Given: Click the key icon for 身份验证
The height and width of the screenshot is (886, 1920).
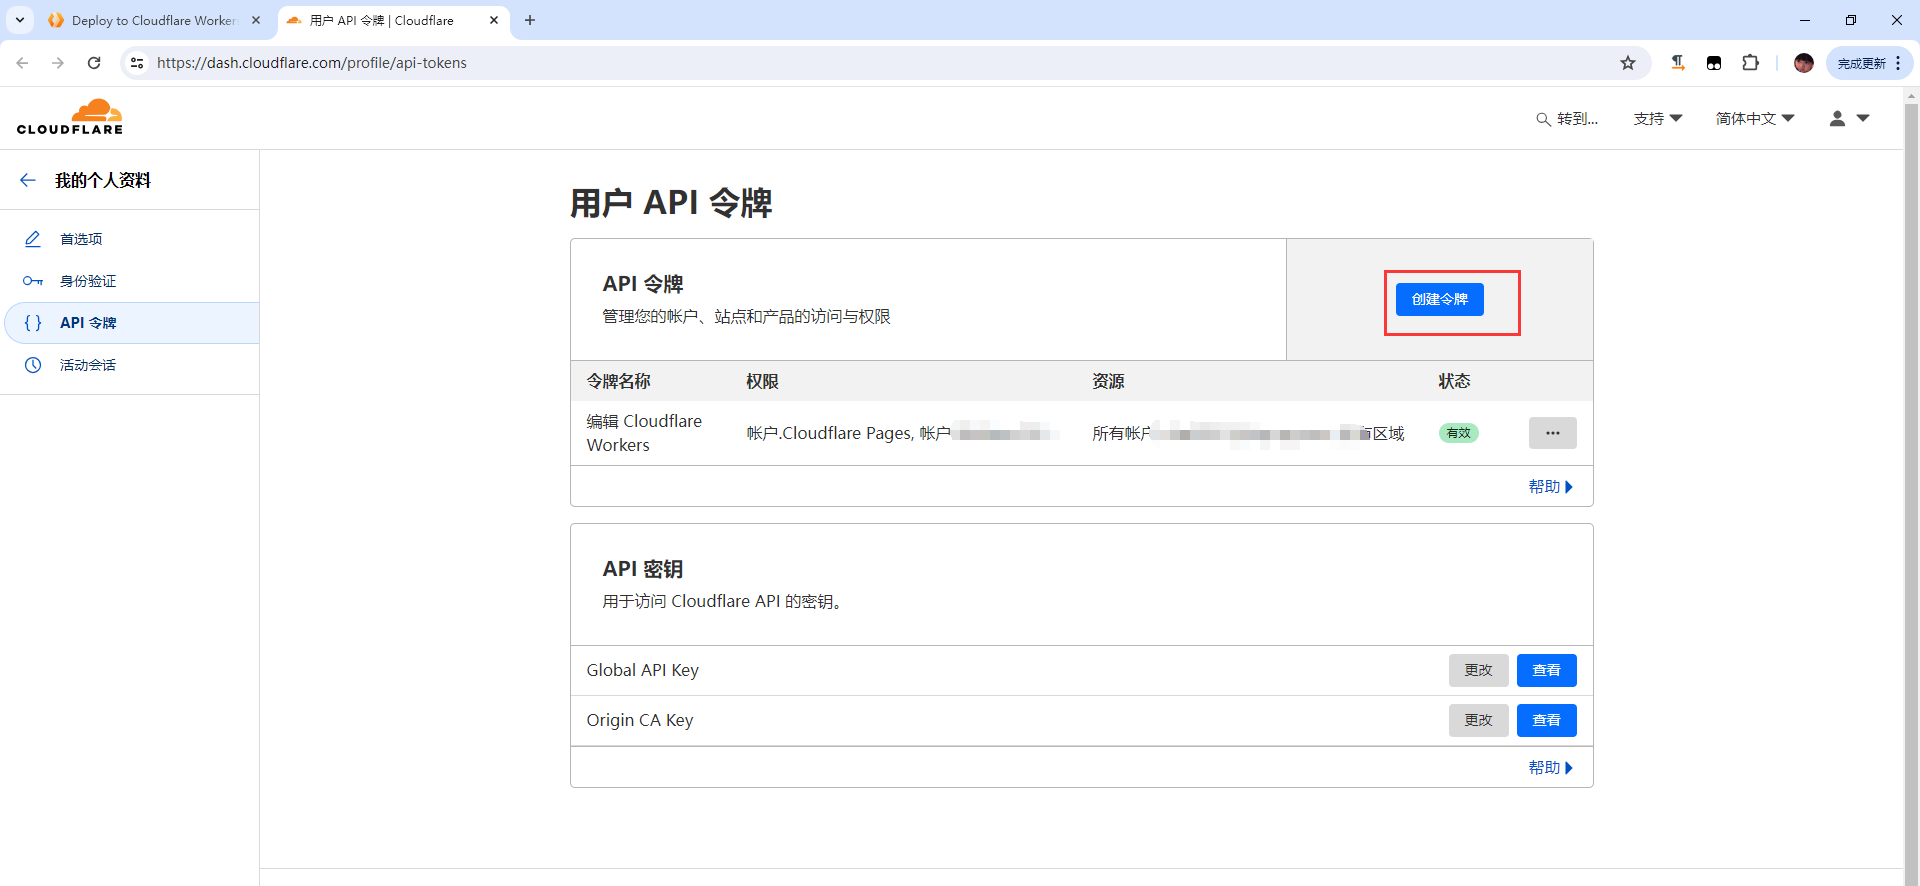Looking at the screenshot, I should pos(33,281).
